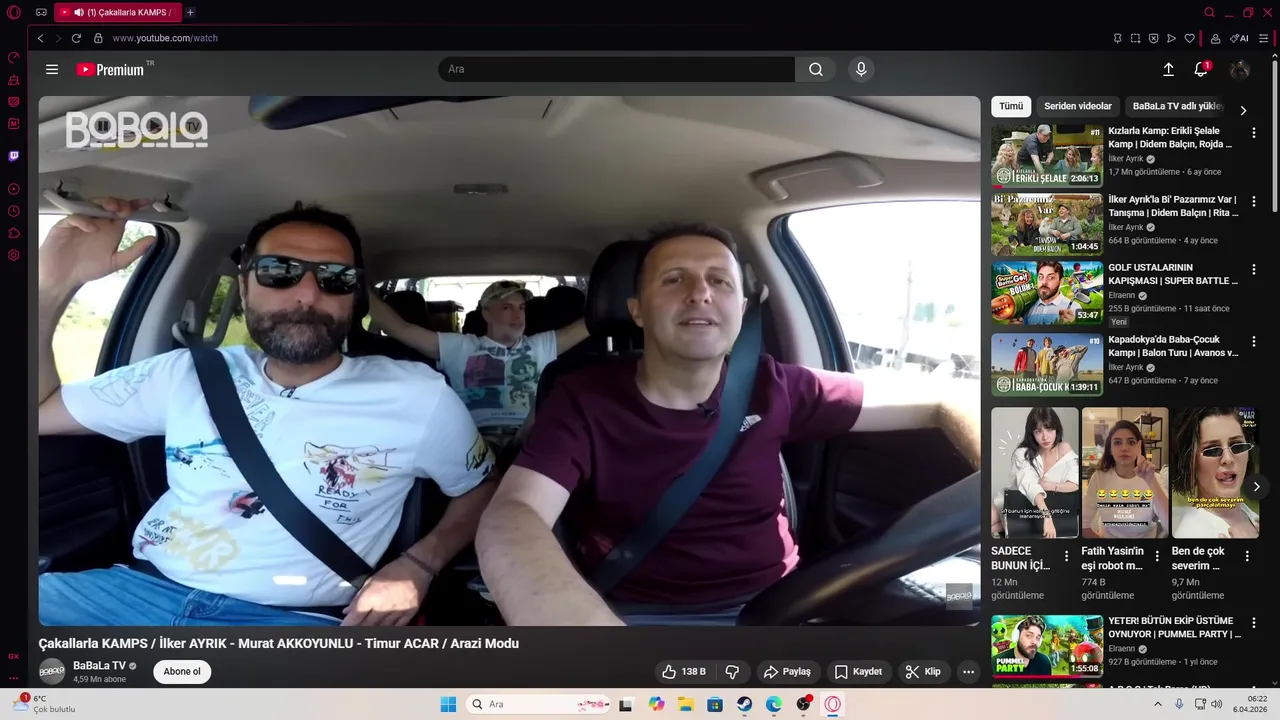Open the BaBaLa TV channel name link
This screenshot has width=1280, height=720.
coord(99,666)
